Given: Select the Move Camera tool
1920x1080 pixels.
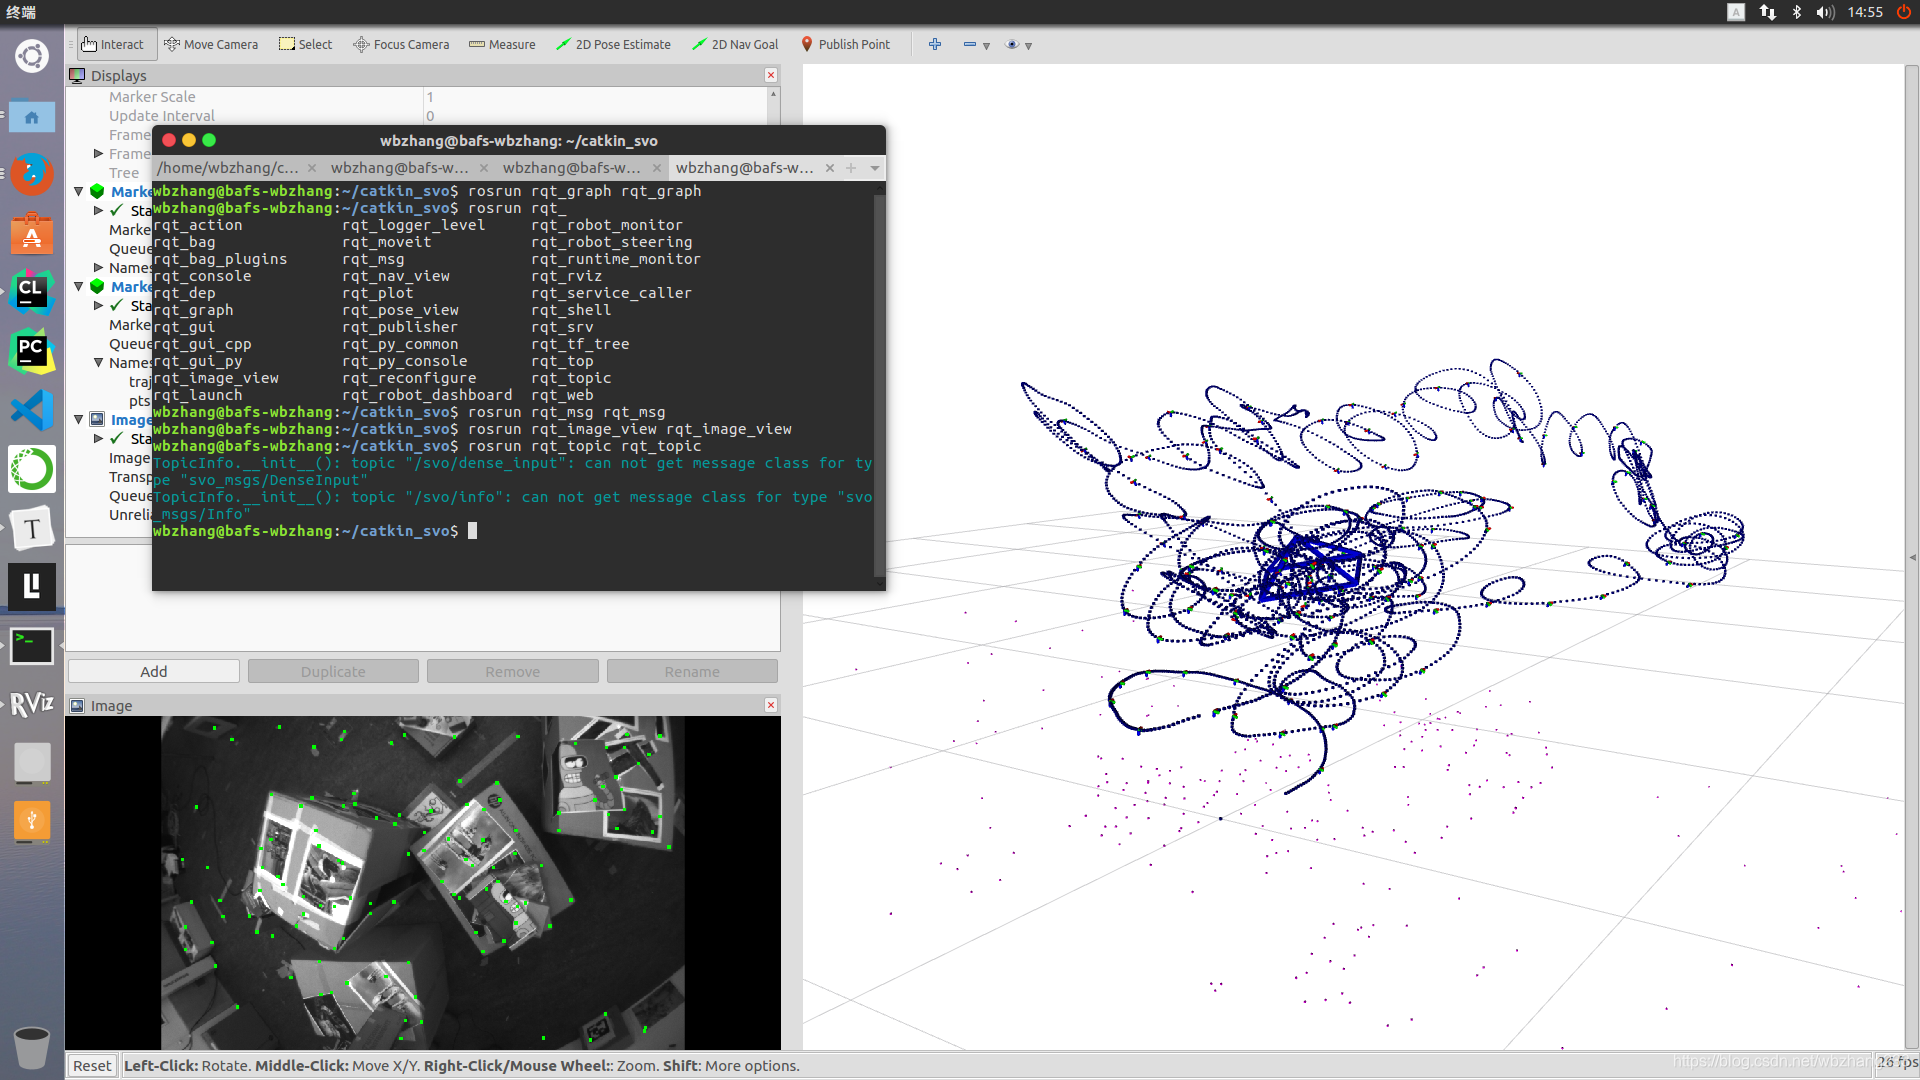Looking at the screenshot, I should (x=211, y=44).
